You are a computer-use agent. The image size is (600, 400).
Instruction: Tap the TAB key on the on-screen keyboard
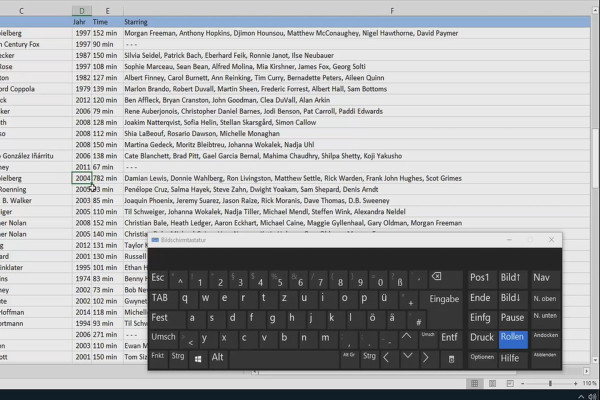tap(163, 299)
